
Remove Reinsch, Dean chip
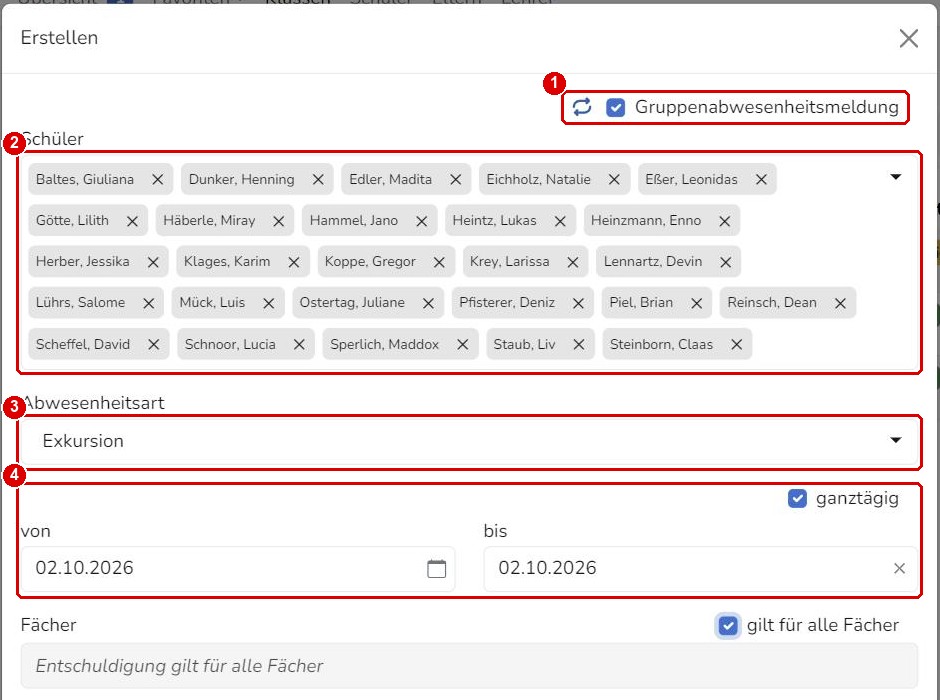840,303
